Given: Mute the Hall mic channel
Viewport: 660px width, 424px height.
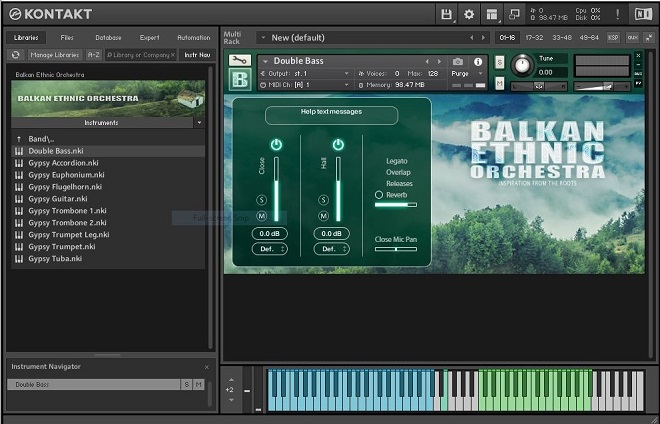Looking at the screenshot, I should pyautogui.click(x=323, y=216).
